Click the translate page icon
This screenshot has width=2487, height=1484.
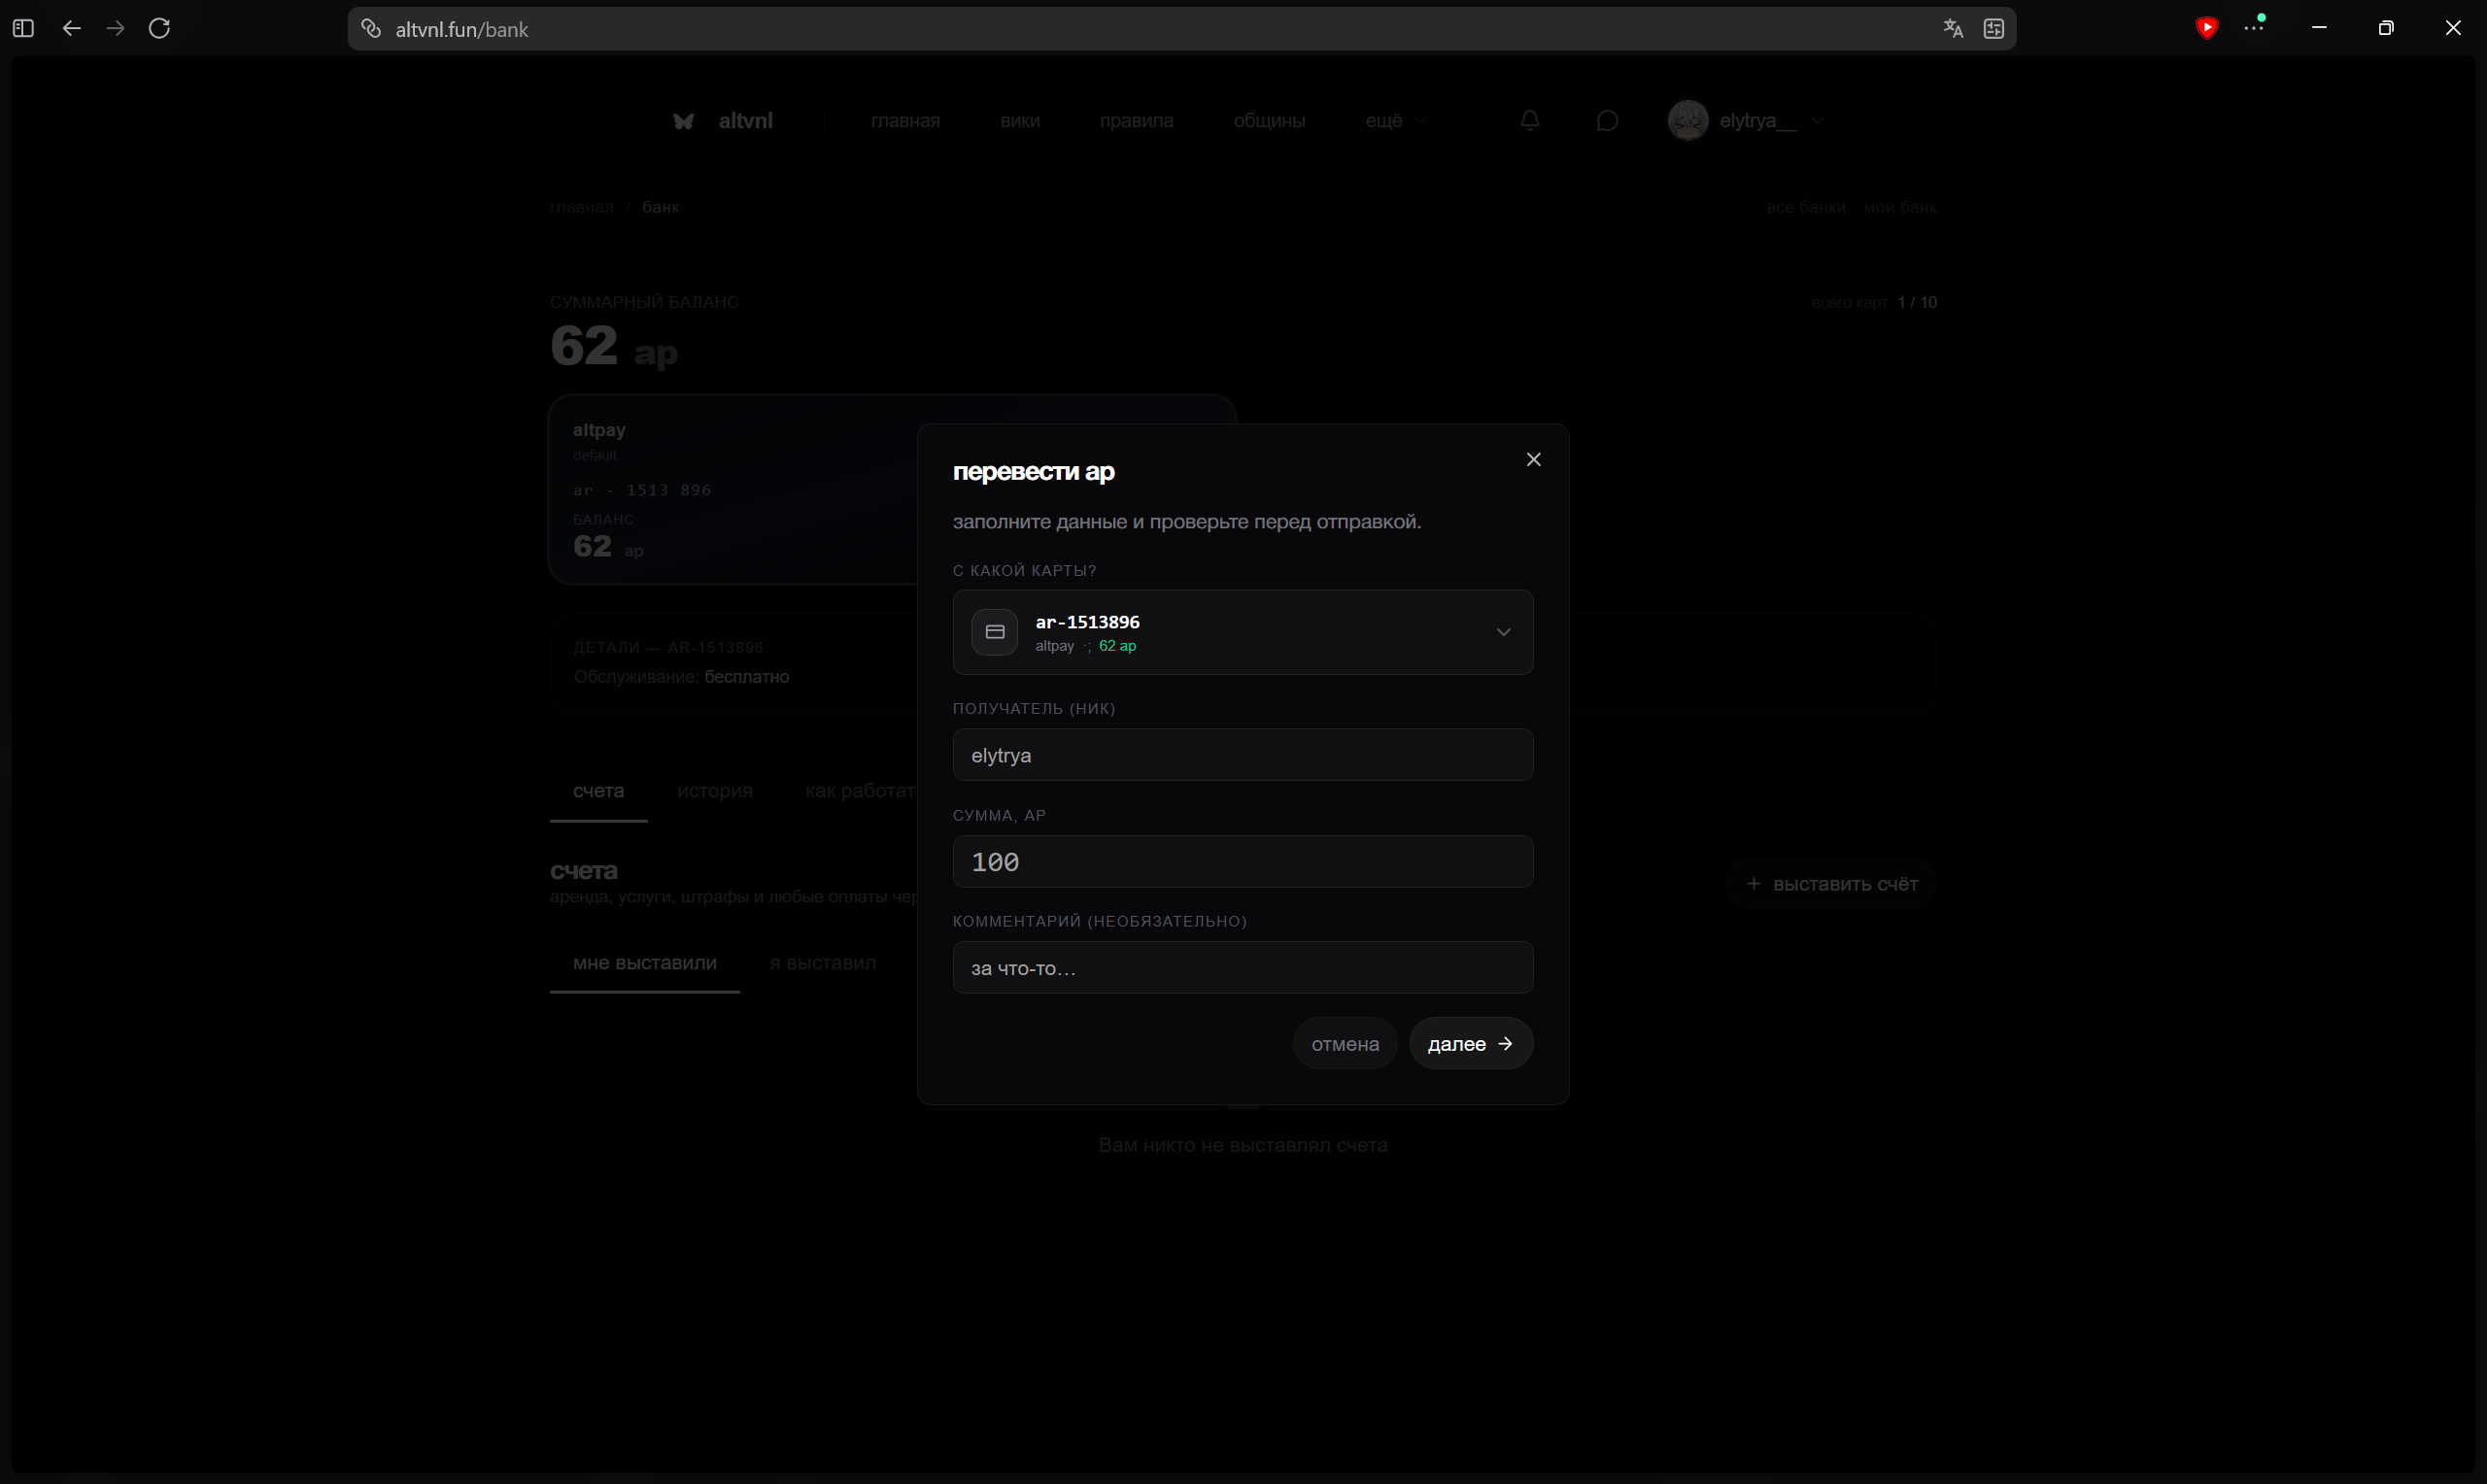pyautogui.click(x=1952, y=29)
